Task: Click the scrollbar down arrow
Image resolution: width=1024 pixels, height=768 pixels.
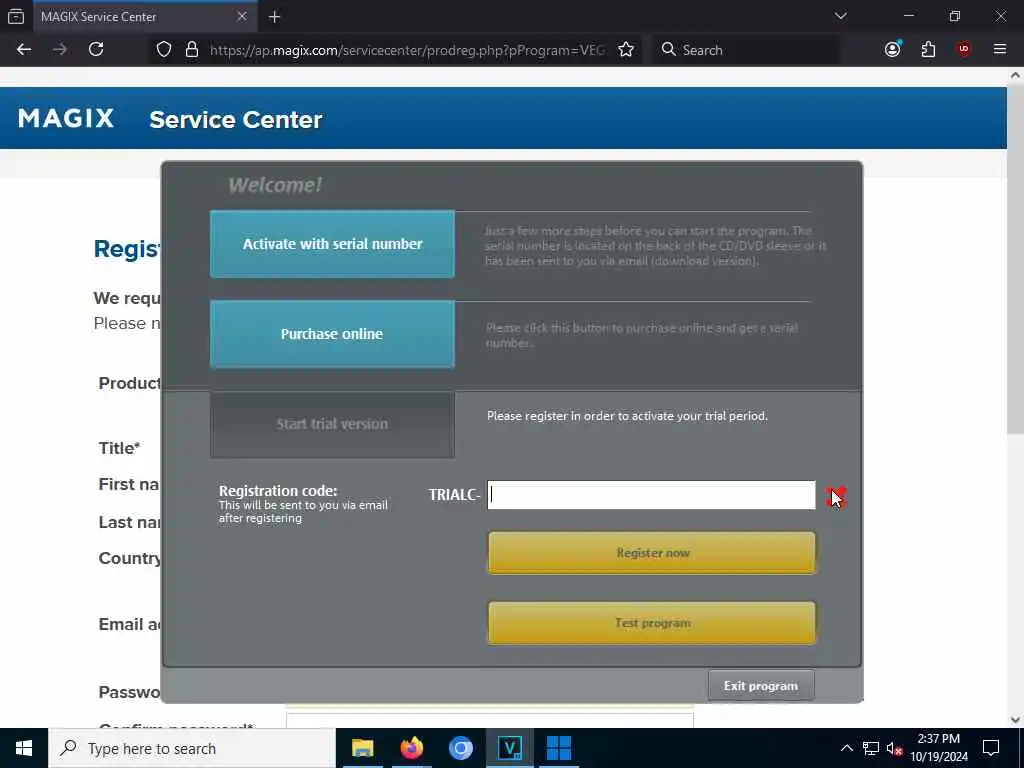Action: (1015, 720)
